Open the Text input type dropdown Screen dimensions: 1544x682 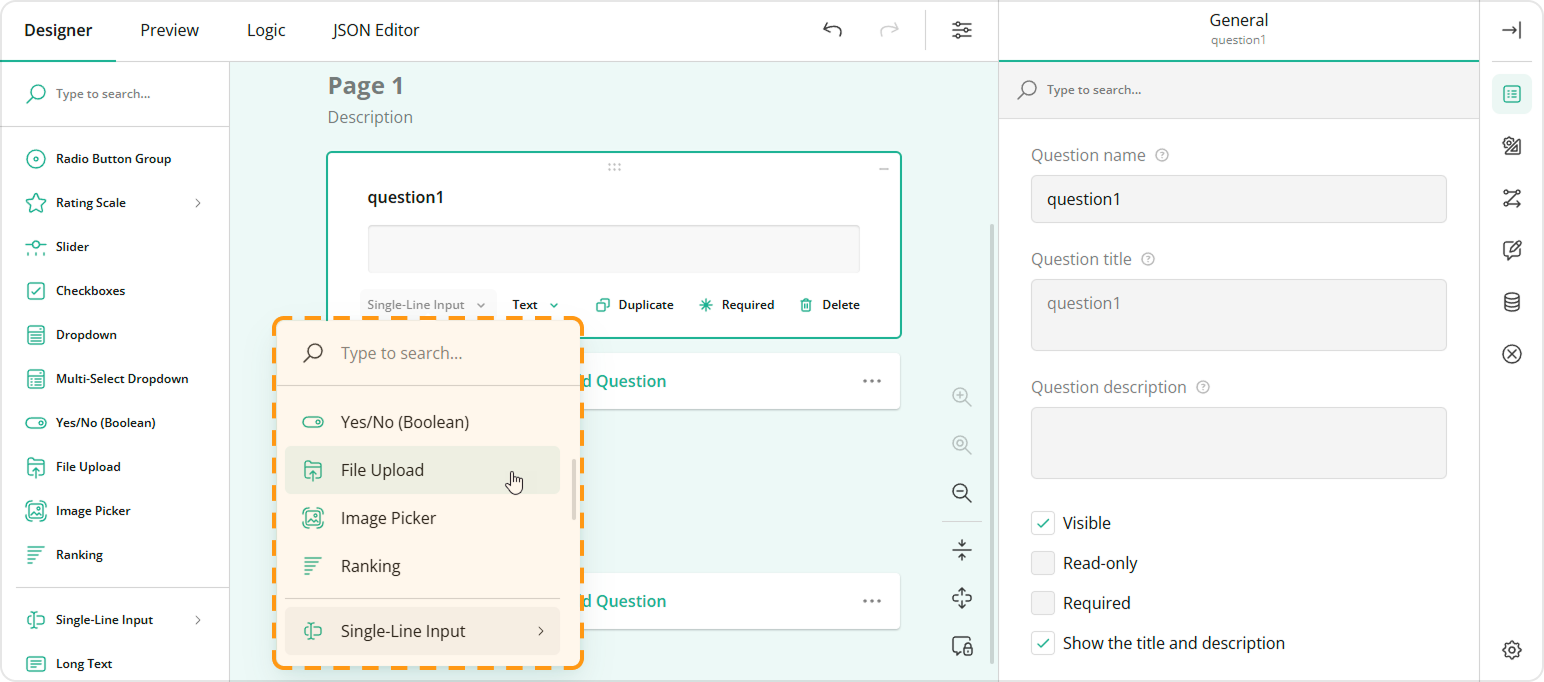tap(533, 304)
